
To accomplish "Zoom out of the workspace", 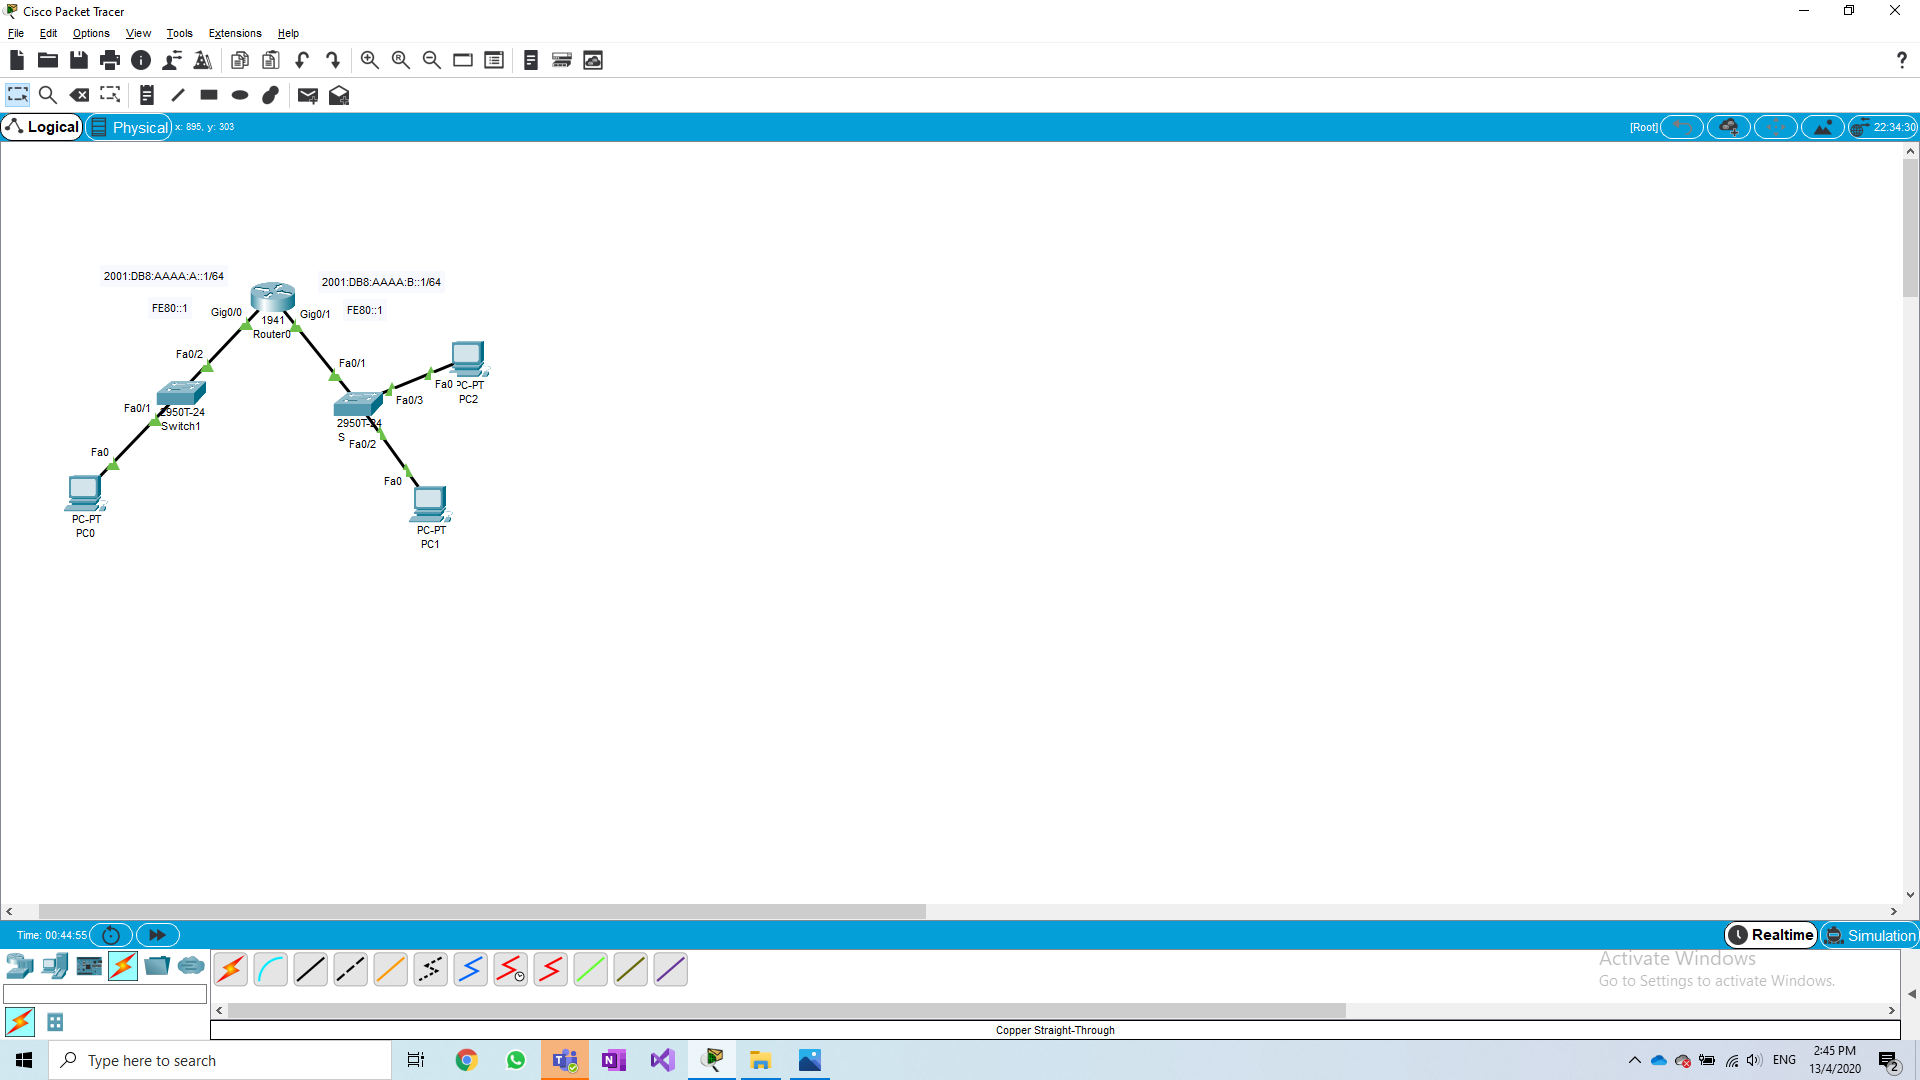I will point(432,60).
